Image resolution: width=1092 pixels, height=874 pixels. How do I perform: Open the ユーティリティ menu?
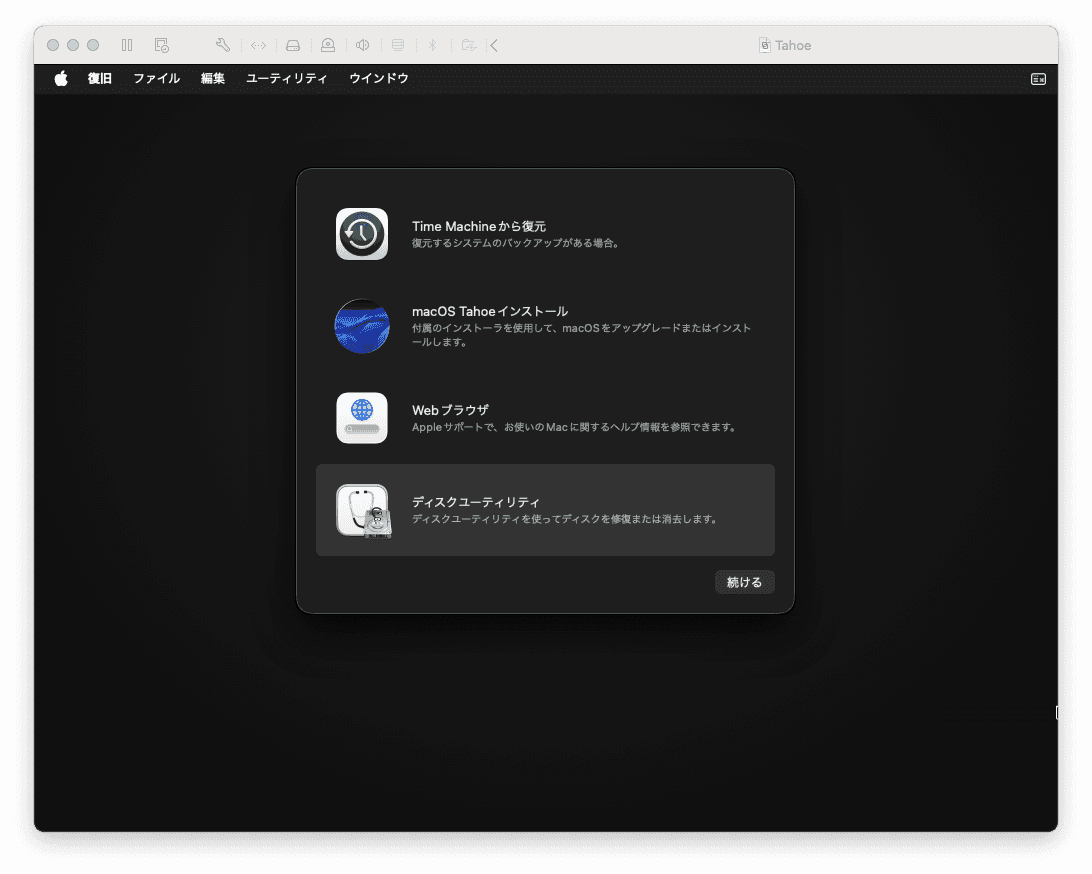pyautogui.click(x=286, y=79)
